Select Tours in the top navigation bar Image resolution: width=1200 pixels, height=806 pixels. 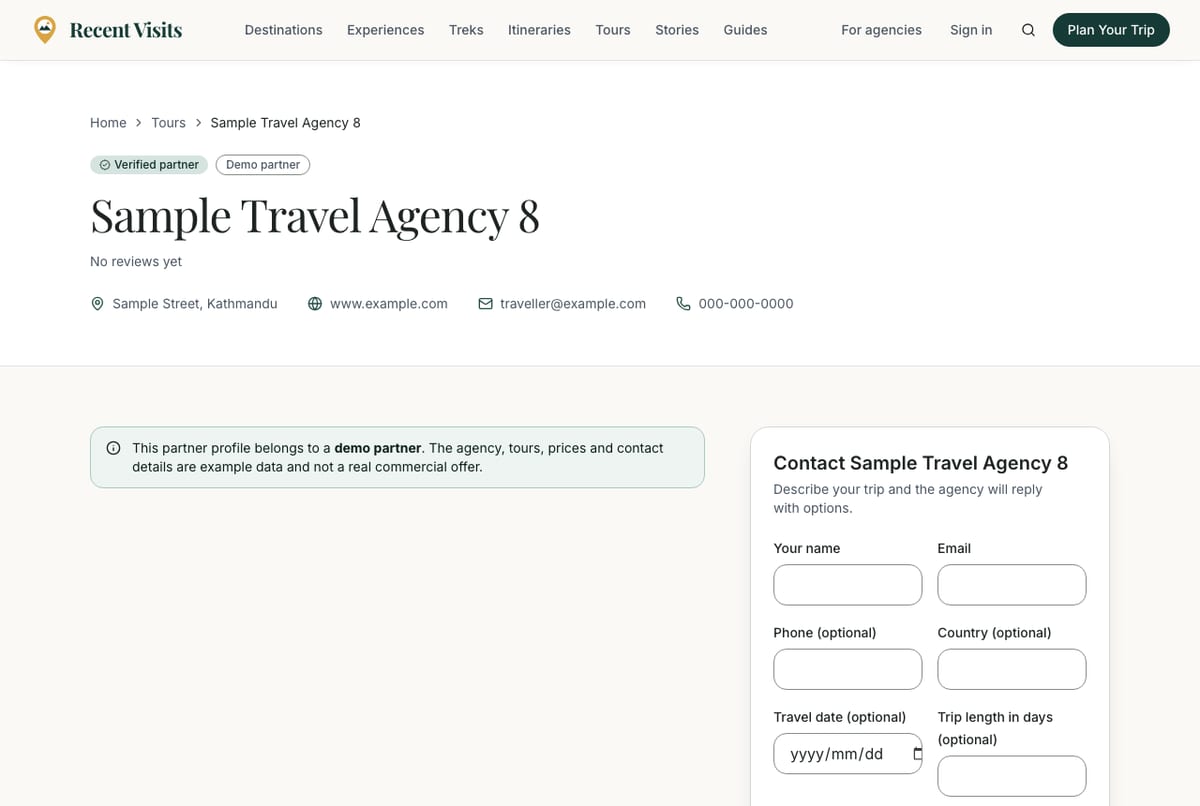pos(613,30)
